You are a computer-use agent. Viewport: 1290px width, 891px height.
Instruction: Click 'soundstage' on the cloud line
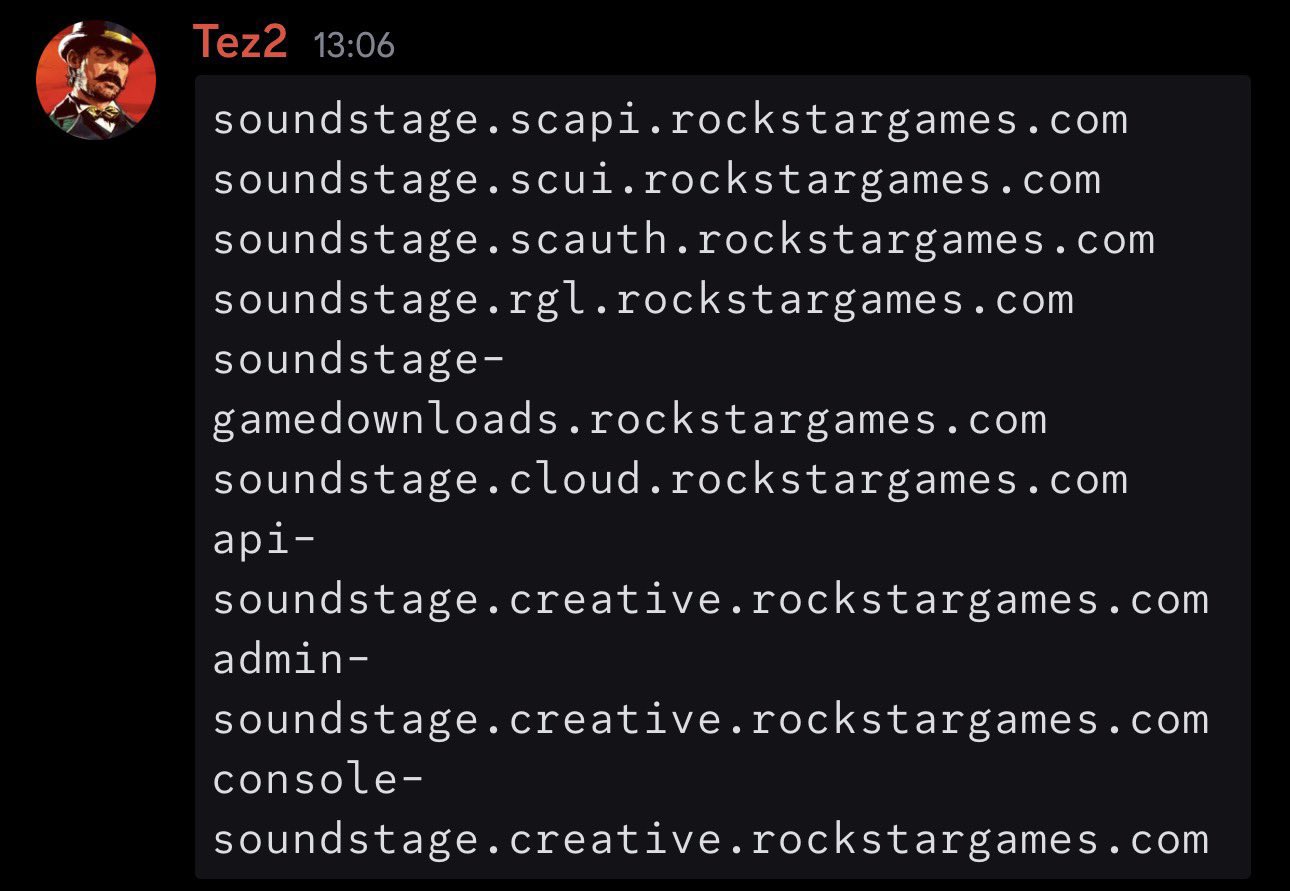[x=347, y=480]
